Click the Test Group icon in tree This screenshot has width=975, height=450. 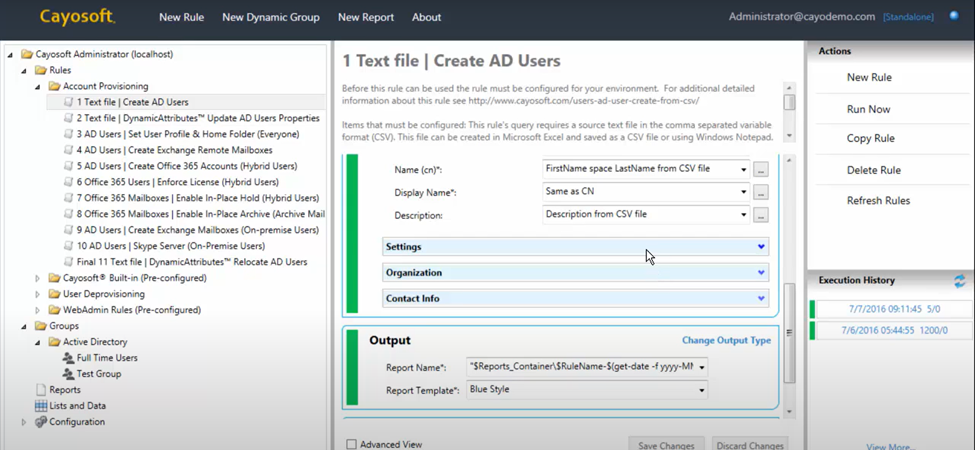(68, 374)
